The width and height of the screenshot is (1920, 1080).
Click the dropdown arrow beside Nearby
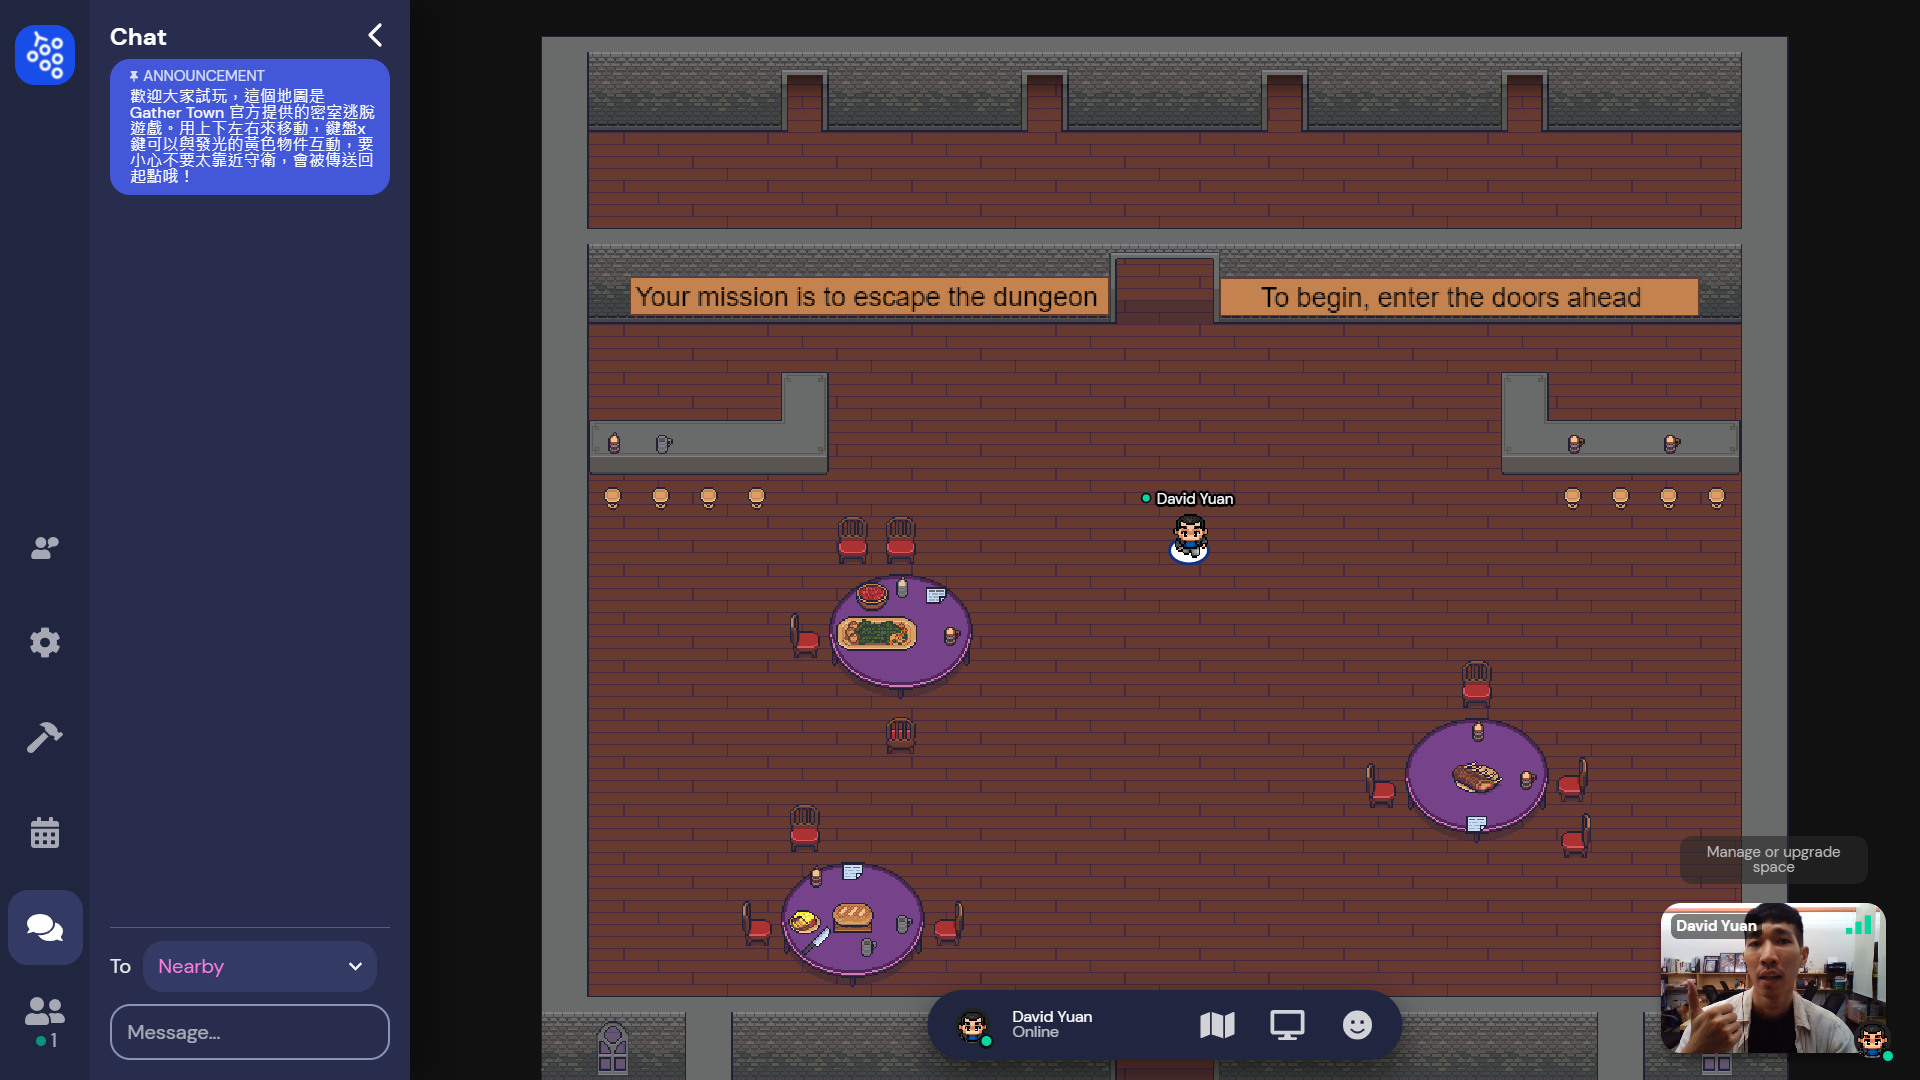355,966
